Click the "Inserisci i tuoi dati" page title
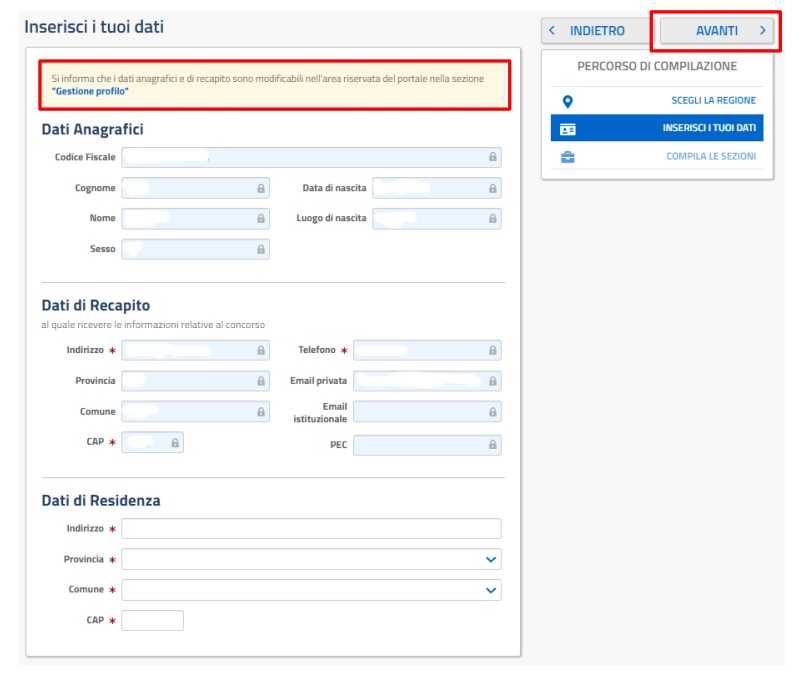This screenshot has width=800, height=675. (94, 27)
